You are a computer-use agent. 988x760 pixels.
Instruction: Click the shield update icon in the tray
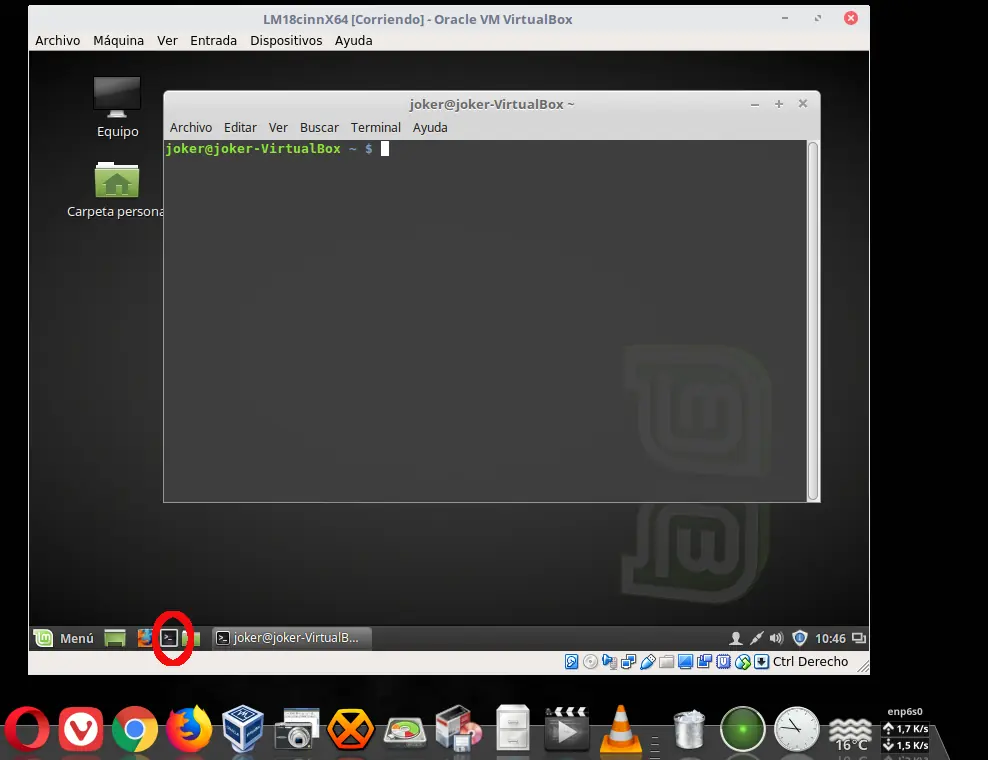pos(799,637)
